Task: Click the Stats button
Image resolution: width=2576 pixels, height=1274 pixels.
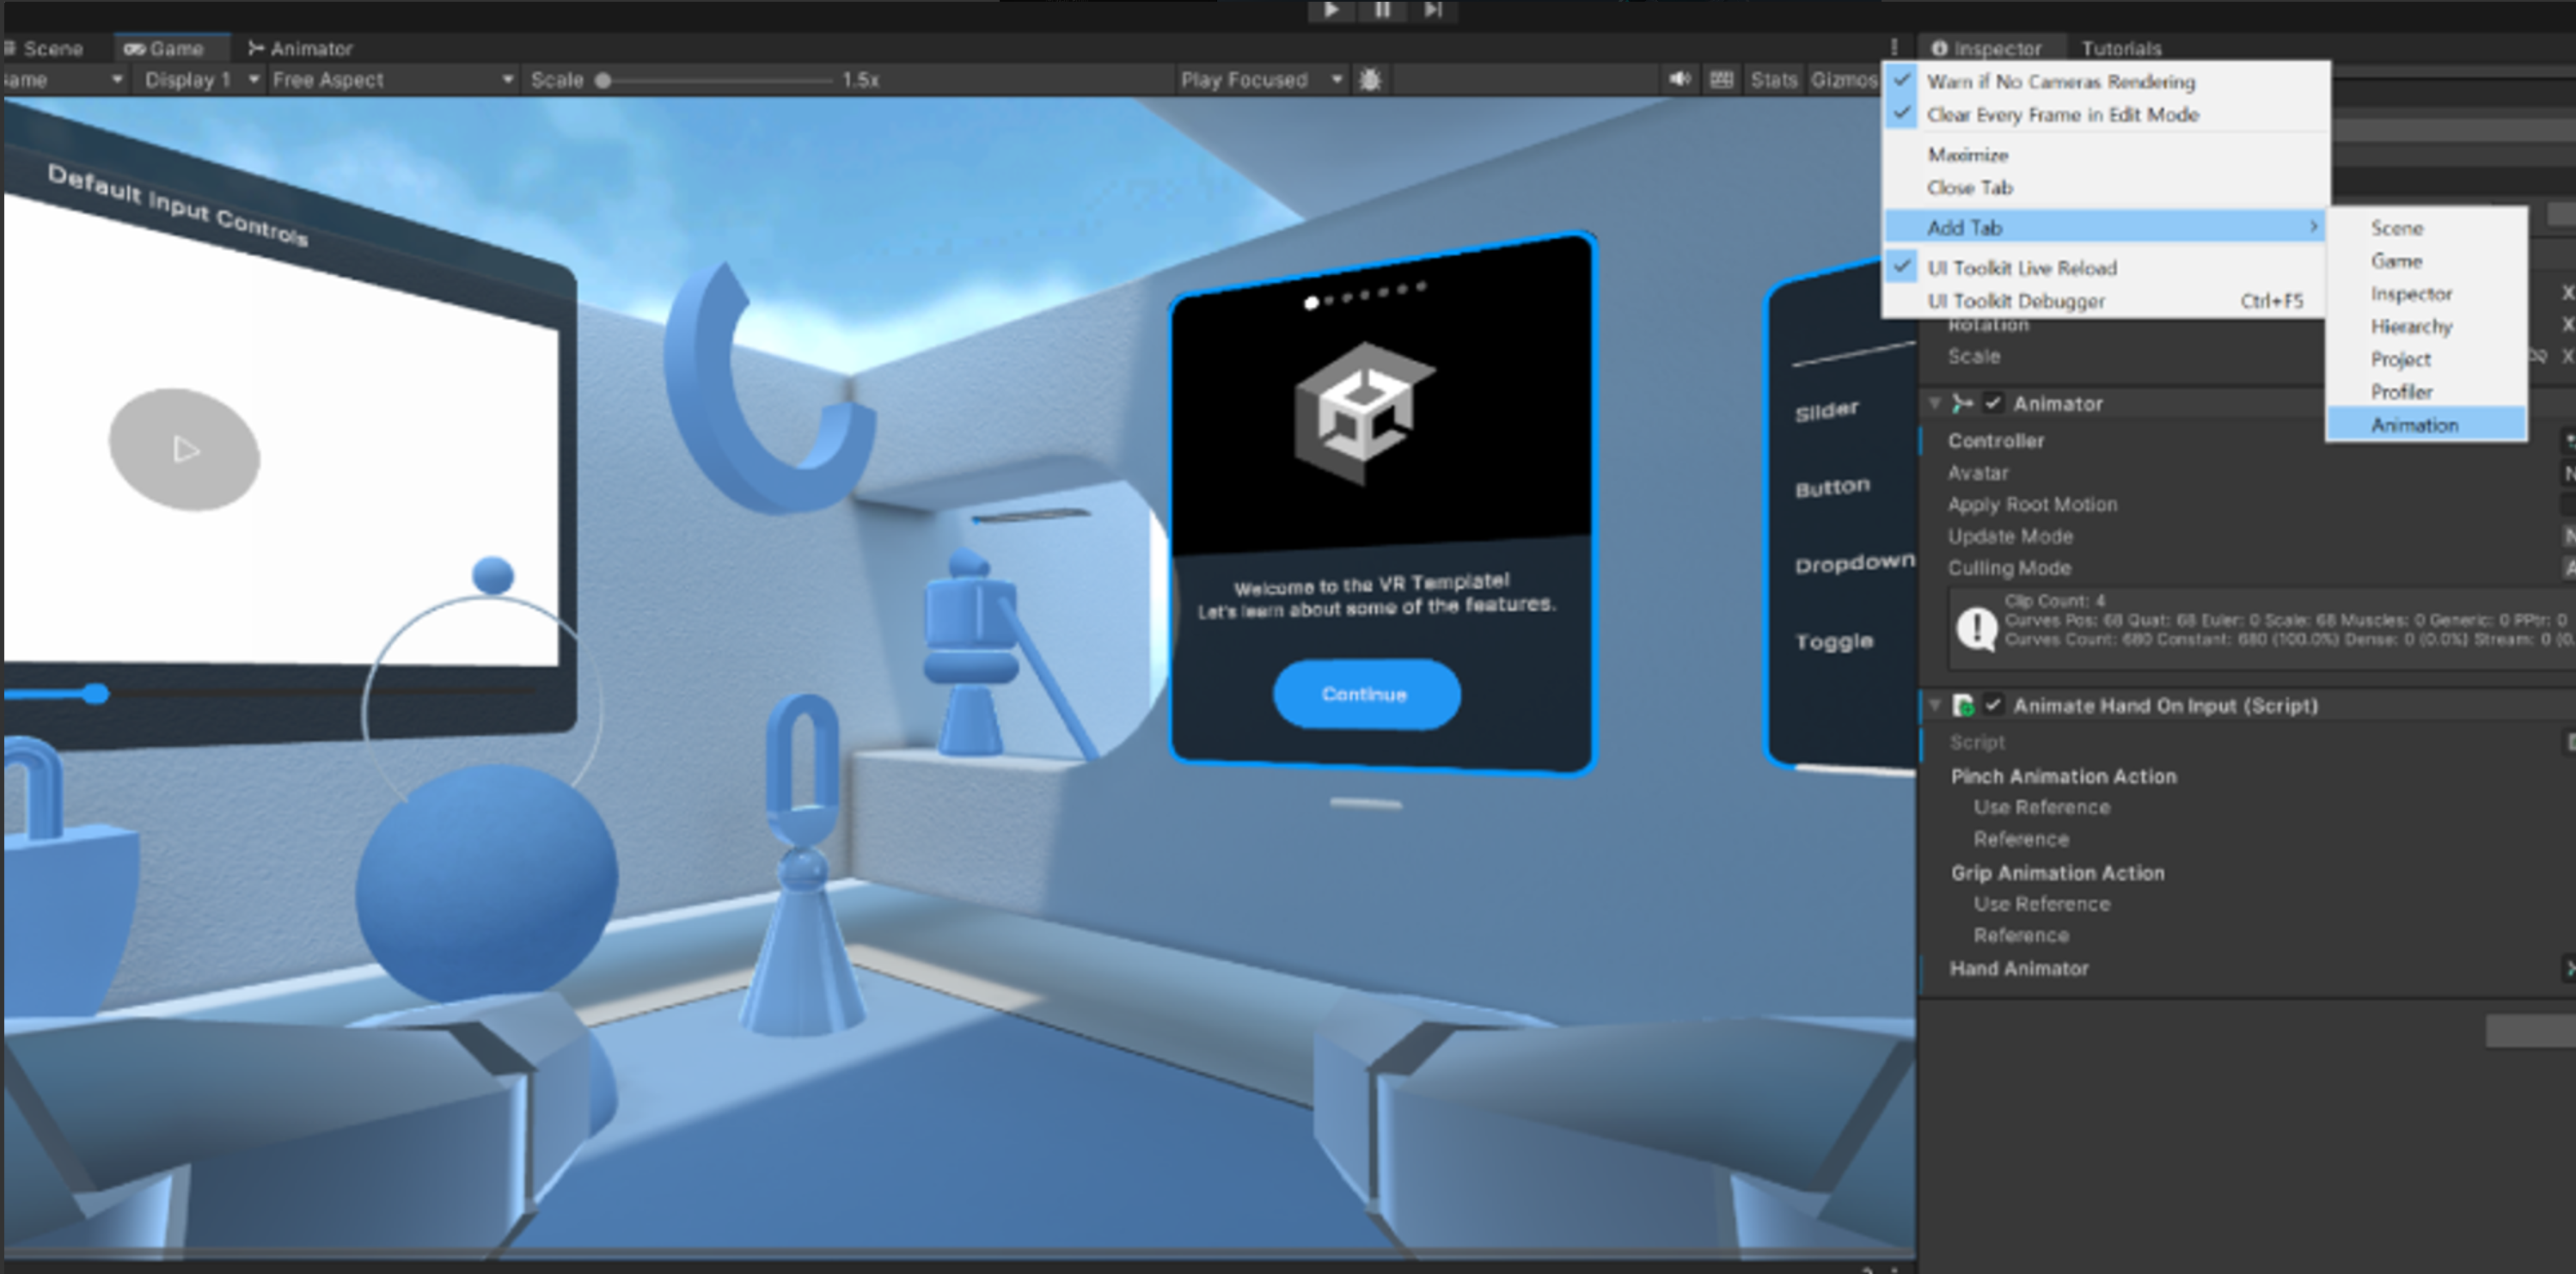Action: coord(1773,80)
